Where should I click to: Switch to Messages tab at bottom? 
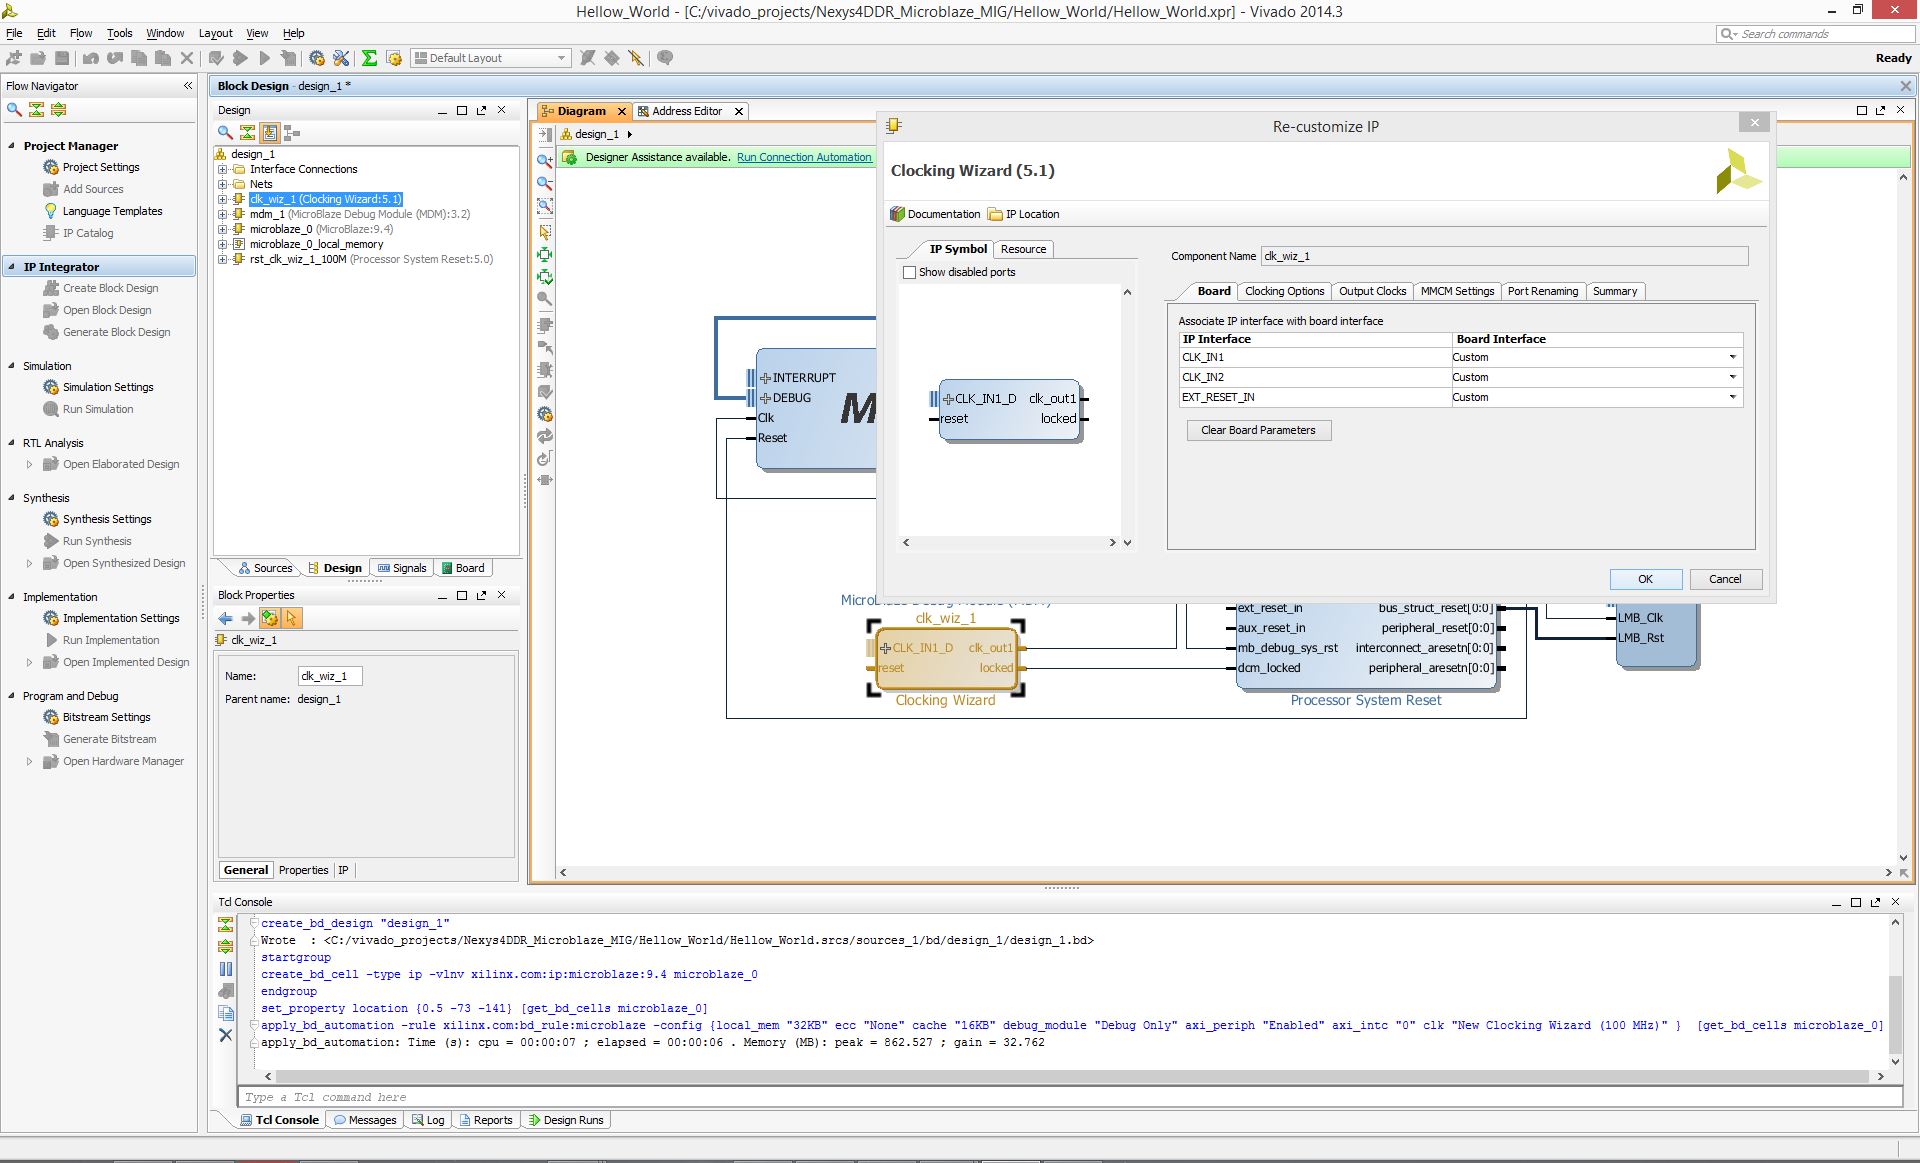pyautogui.click(x=365, y=1120)
